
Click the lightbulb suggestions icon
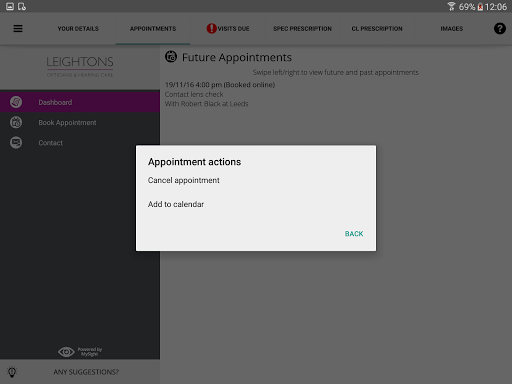point(12,372)
